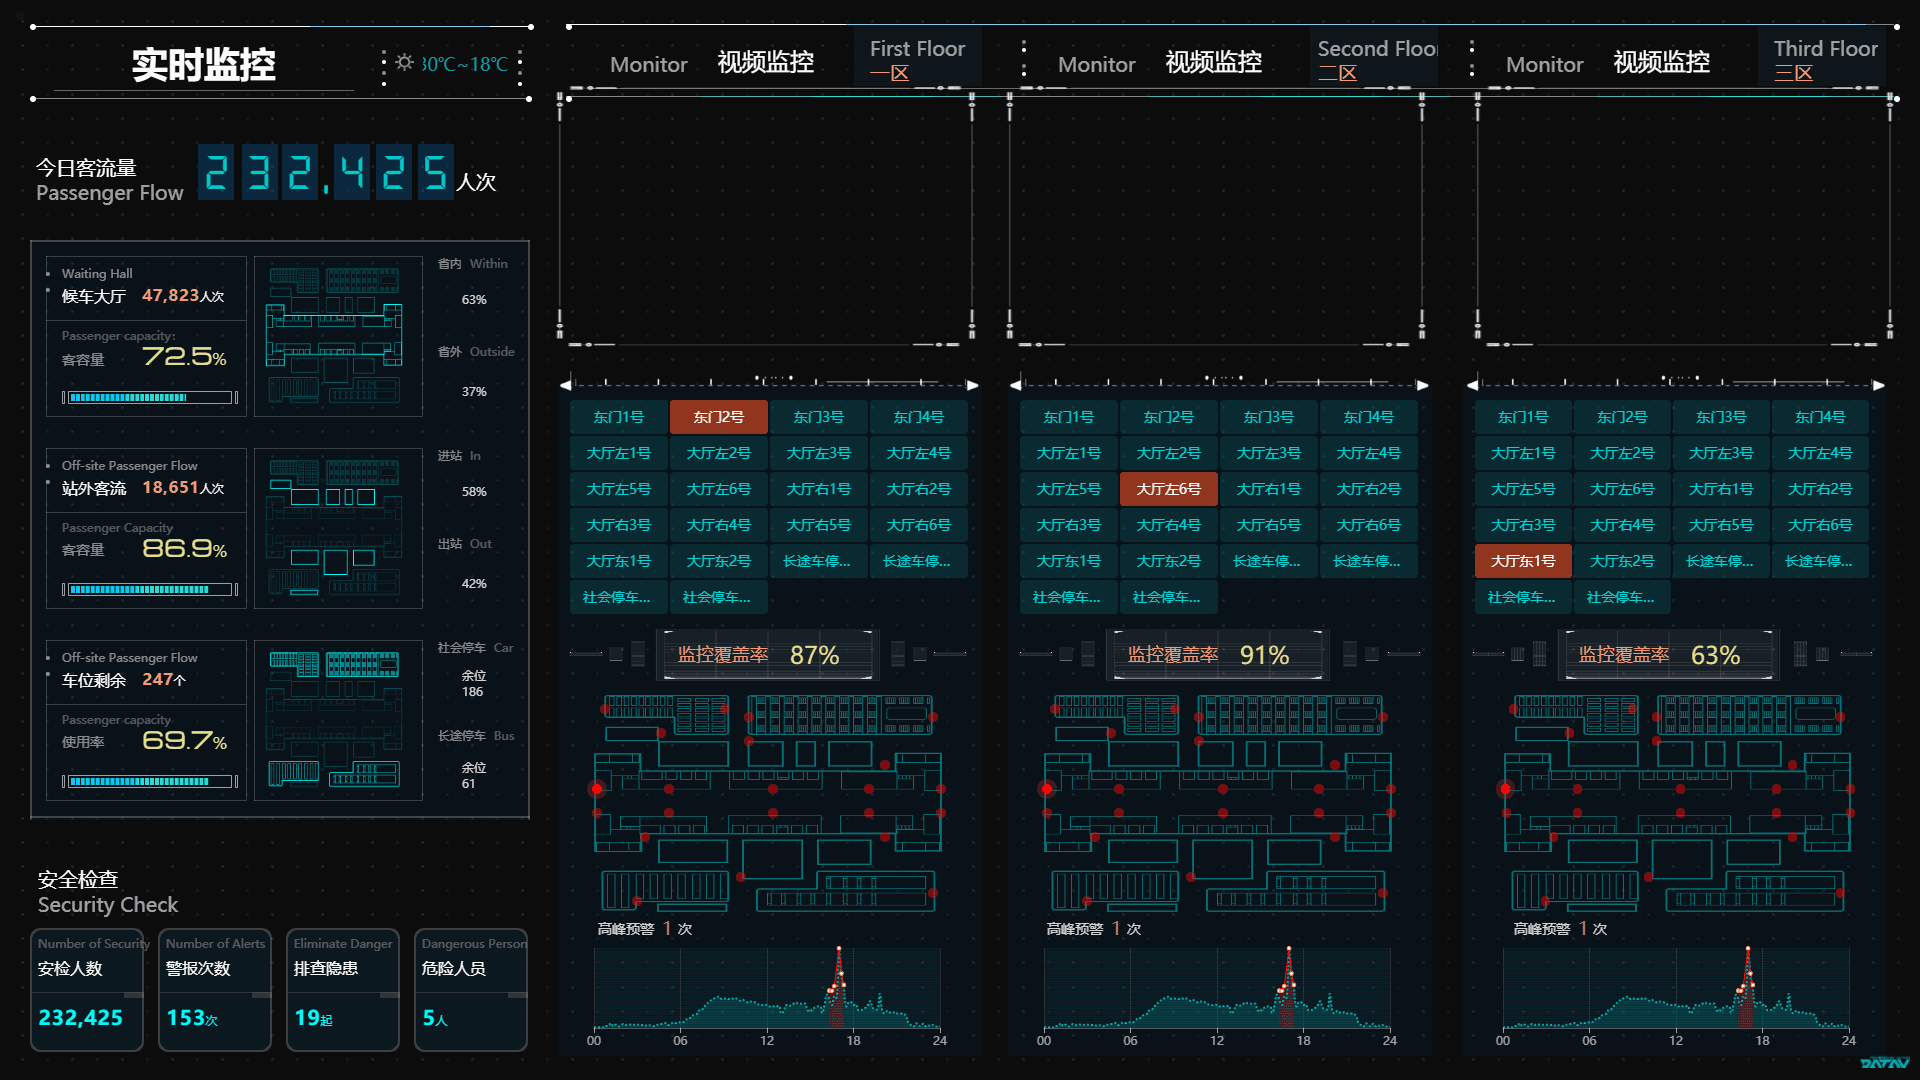Click the 监控覆盖率 87% indicator
Screen dimensions: 1920x1080
click(x=768, y=655)
